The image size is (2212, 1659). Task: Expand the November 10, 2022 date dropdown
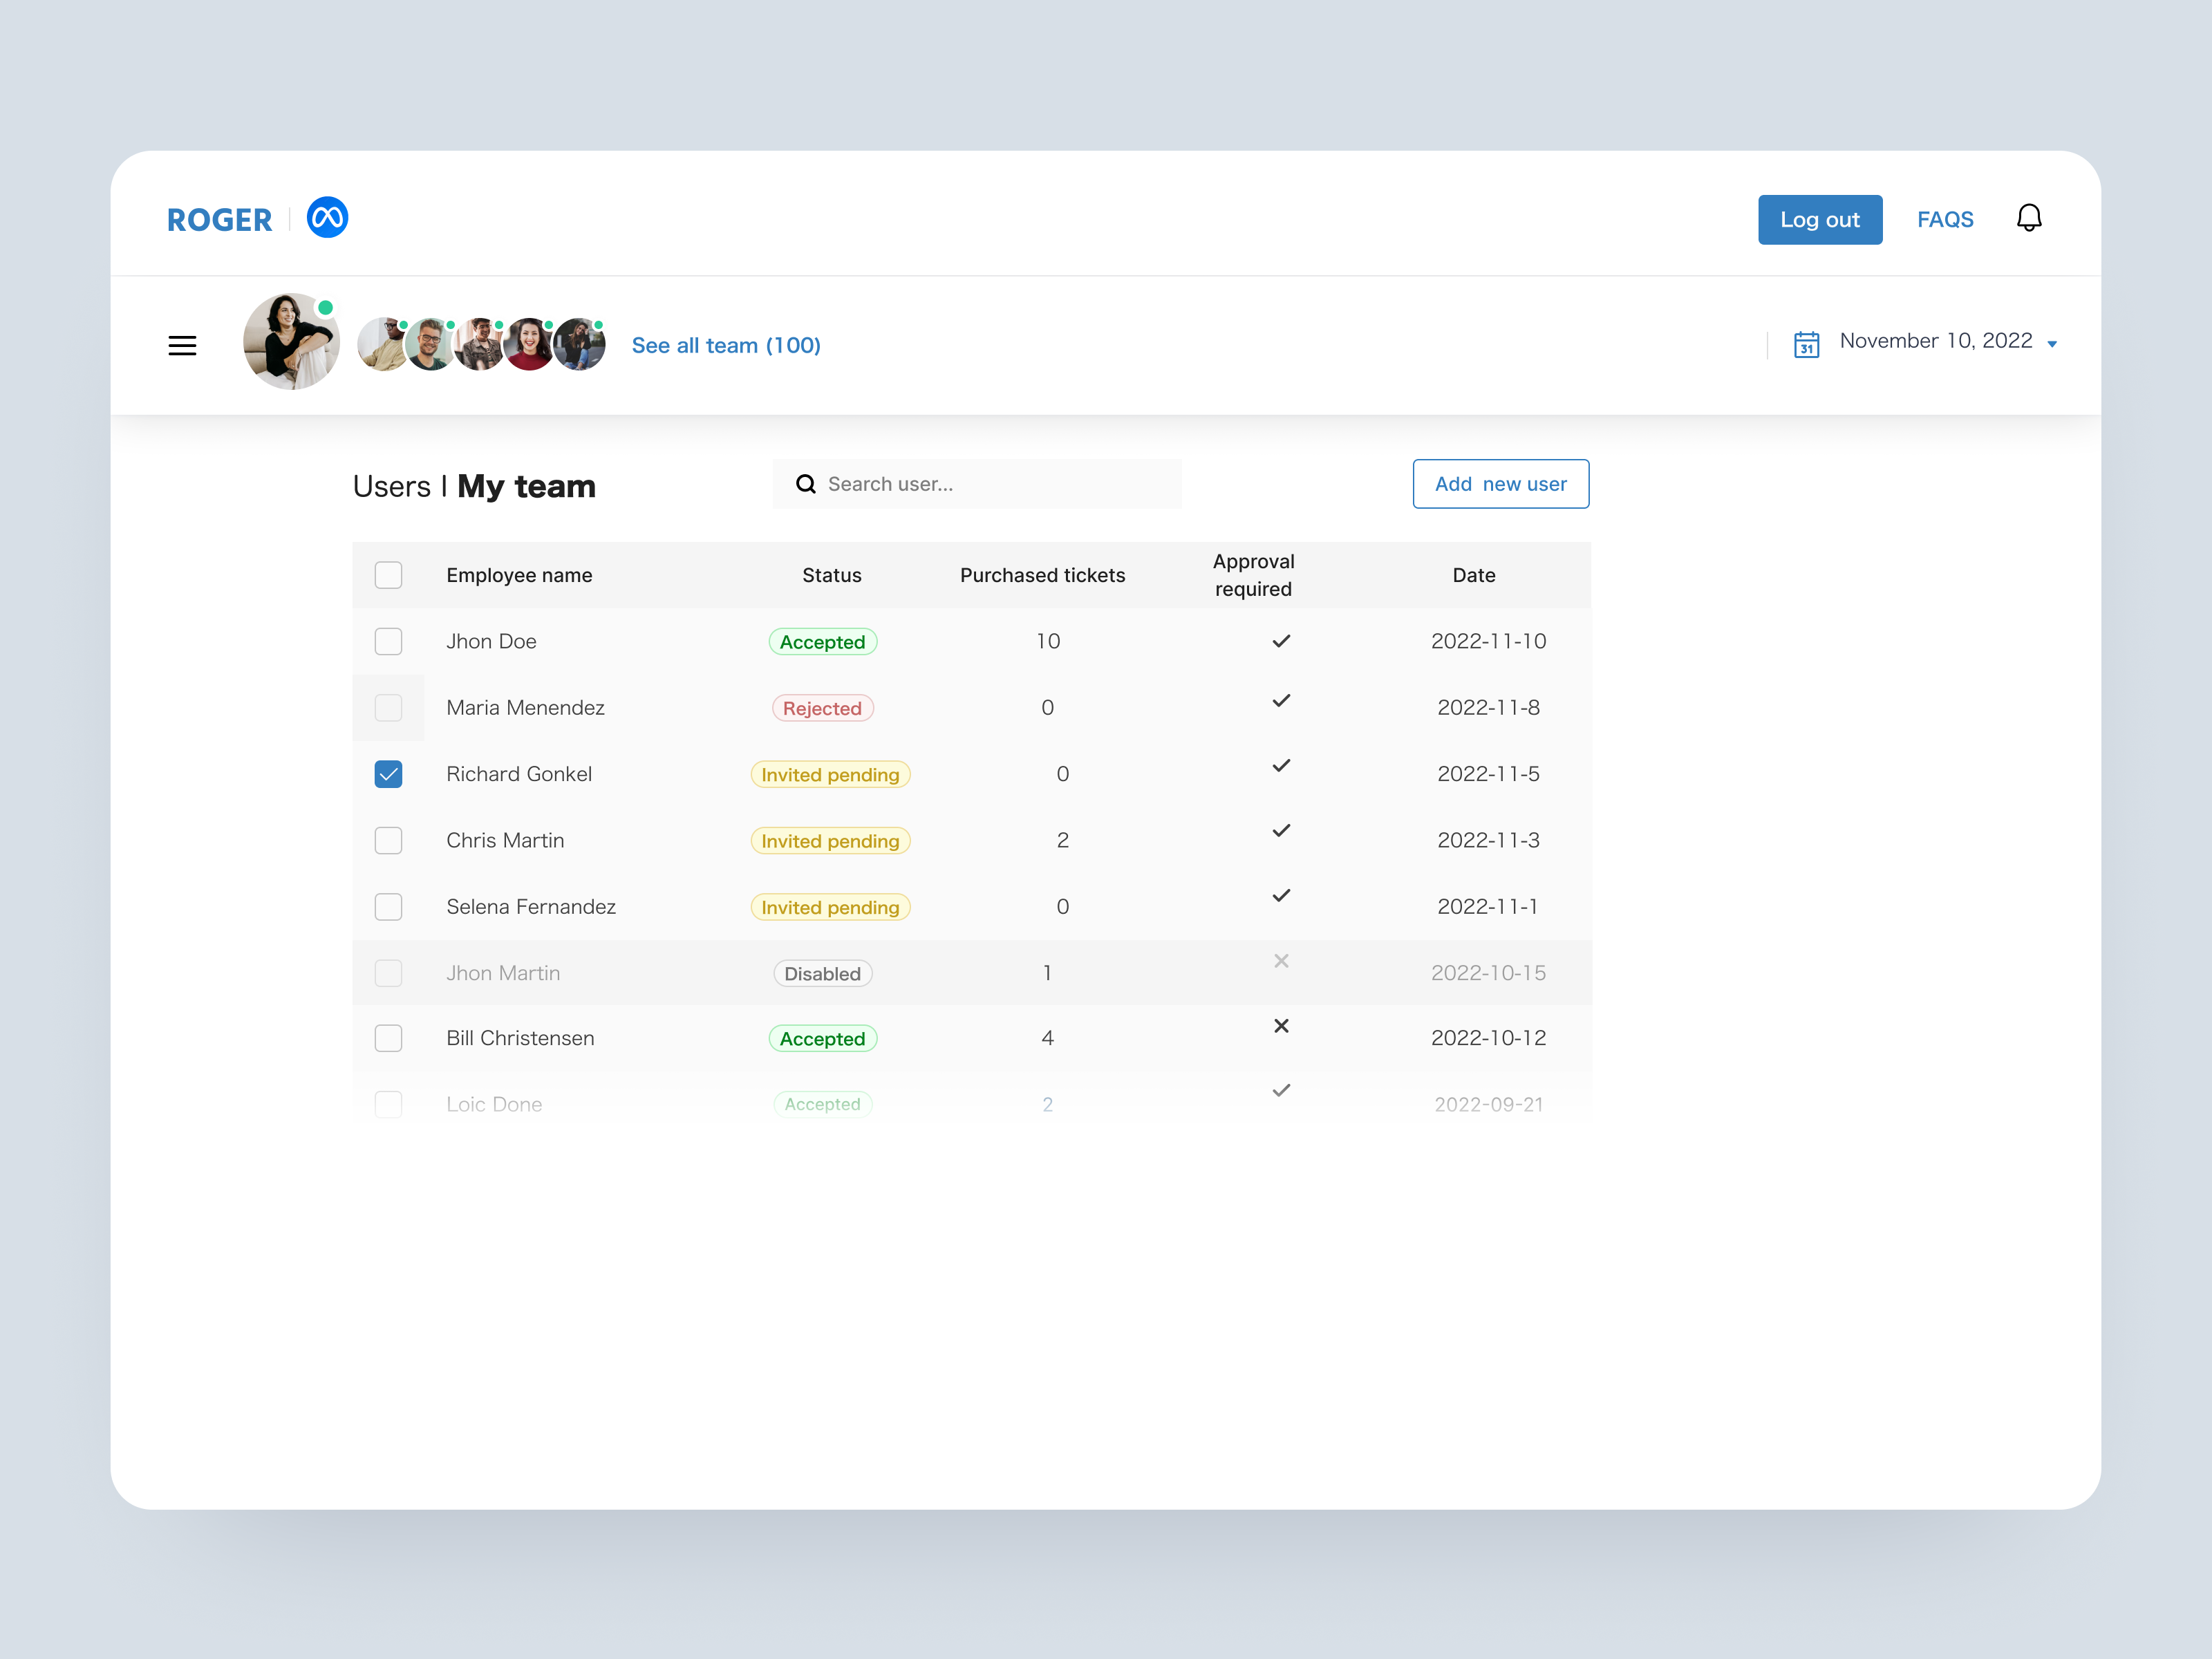pos(2051,344)
